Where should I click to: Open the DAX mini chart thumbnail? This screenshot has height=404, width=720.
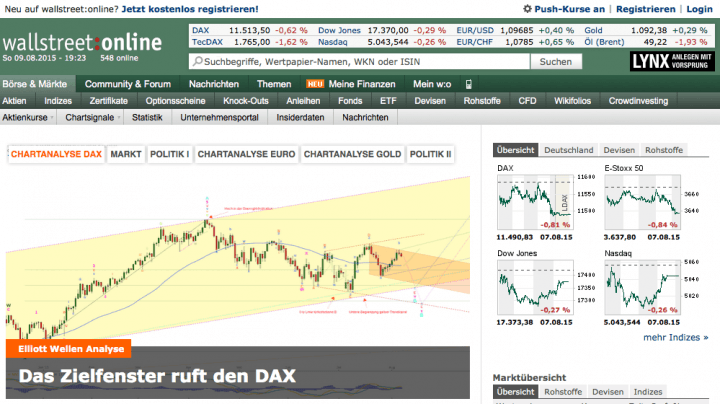coord(535,202)
